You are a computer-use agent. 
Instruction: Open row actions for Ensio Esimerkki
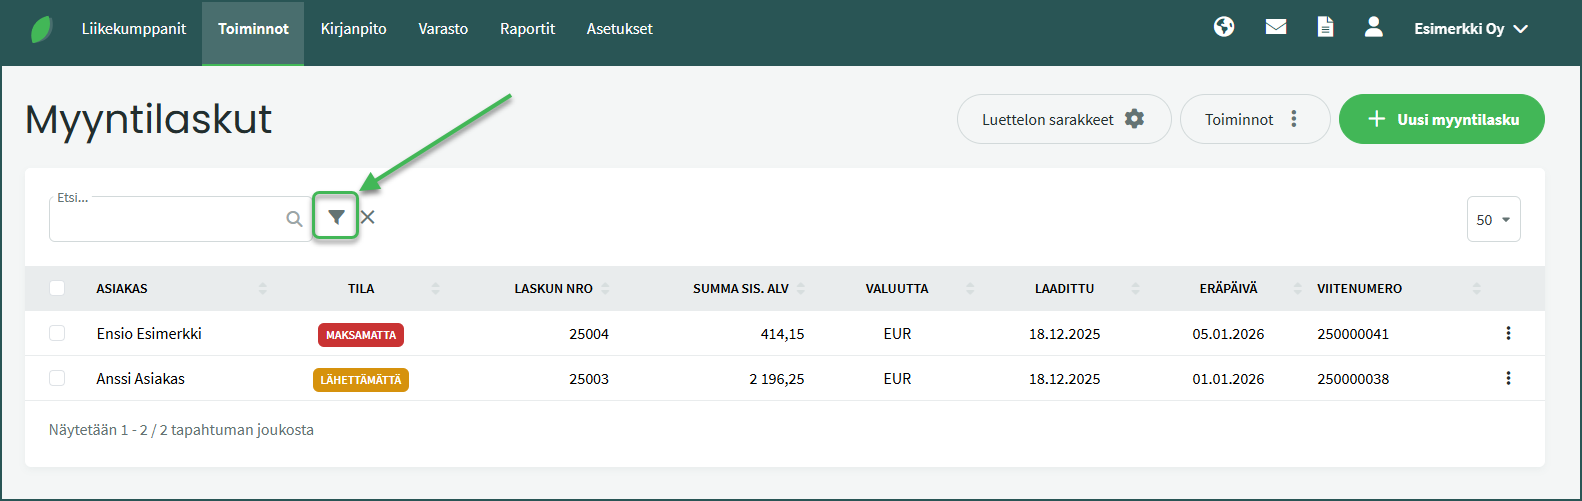click(1508, 333)
